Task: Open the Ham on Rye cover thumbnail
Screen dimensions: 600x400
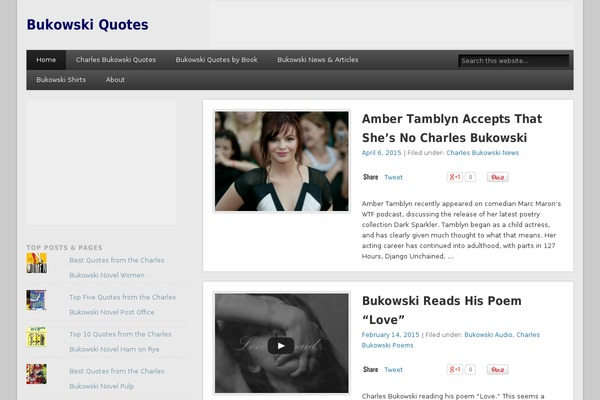Action: 37,337
